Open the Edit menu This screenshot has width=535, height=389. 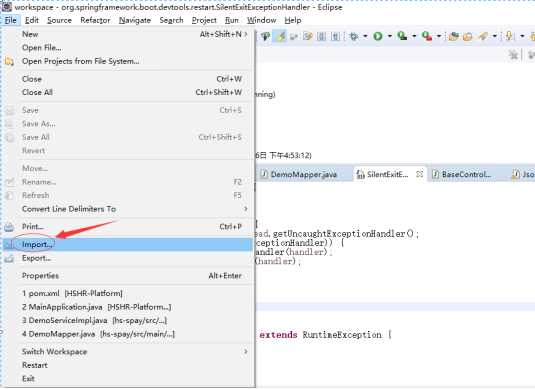32,20
